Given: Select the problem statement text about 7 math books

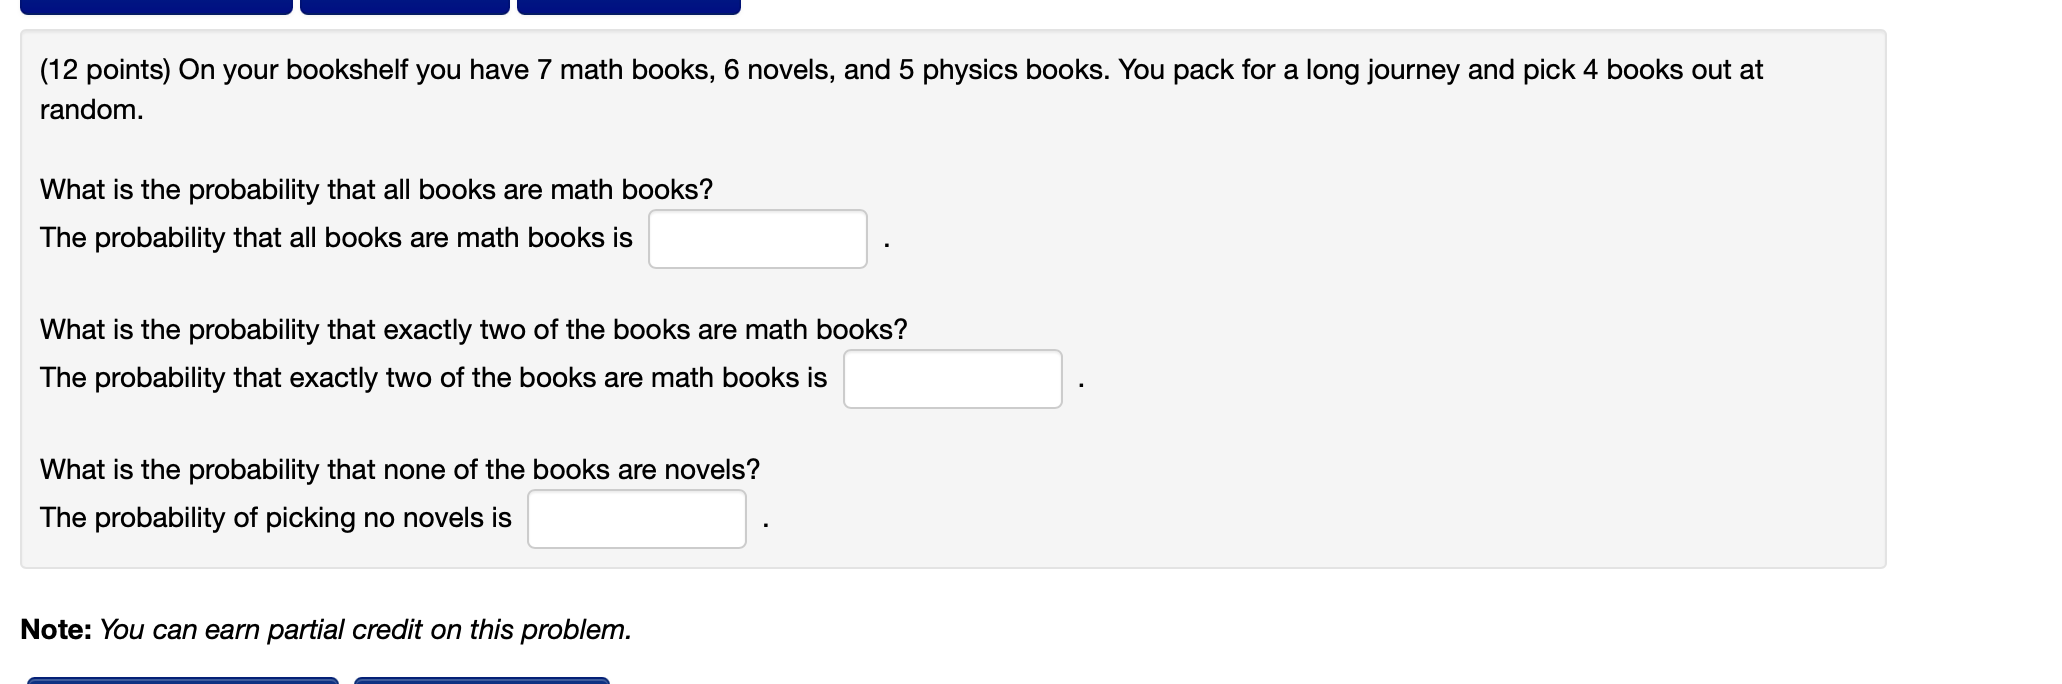Looking at the screenshot, I should [900, 70].
